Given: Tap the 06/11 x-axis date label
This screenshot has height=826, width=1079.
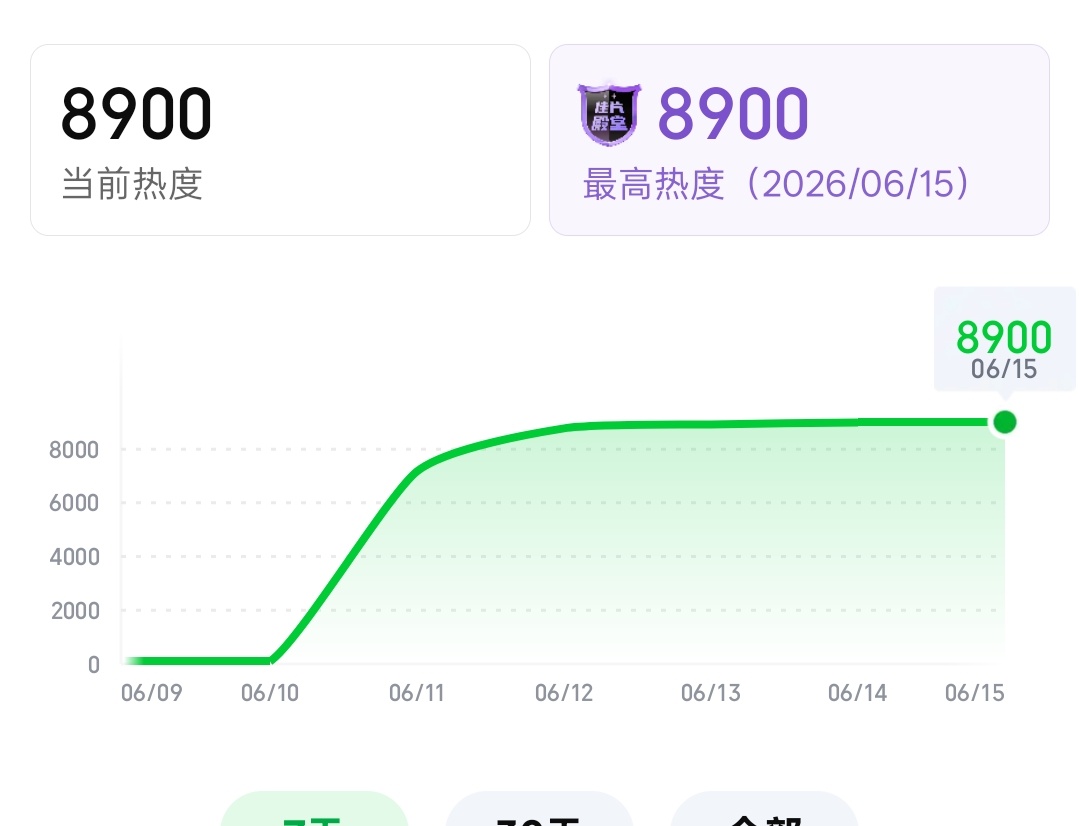Looking at the screenshot, I should click(416, 692).
